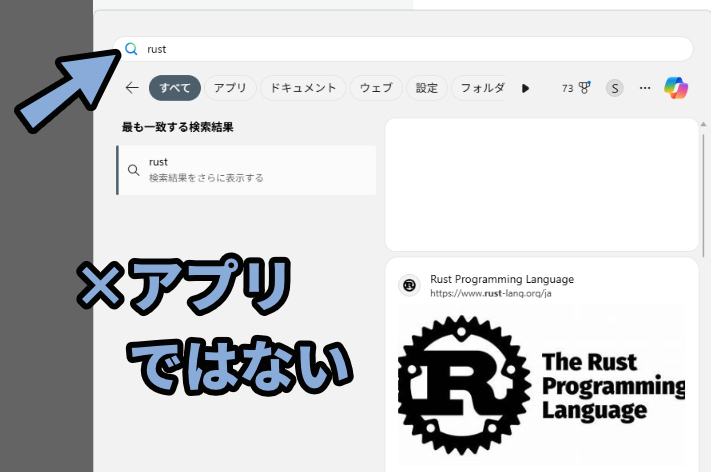This screenshot has width=711, height=472.
Task: Click the preview pane vertical scrollbar
Action: (703, 195)
